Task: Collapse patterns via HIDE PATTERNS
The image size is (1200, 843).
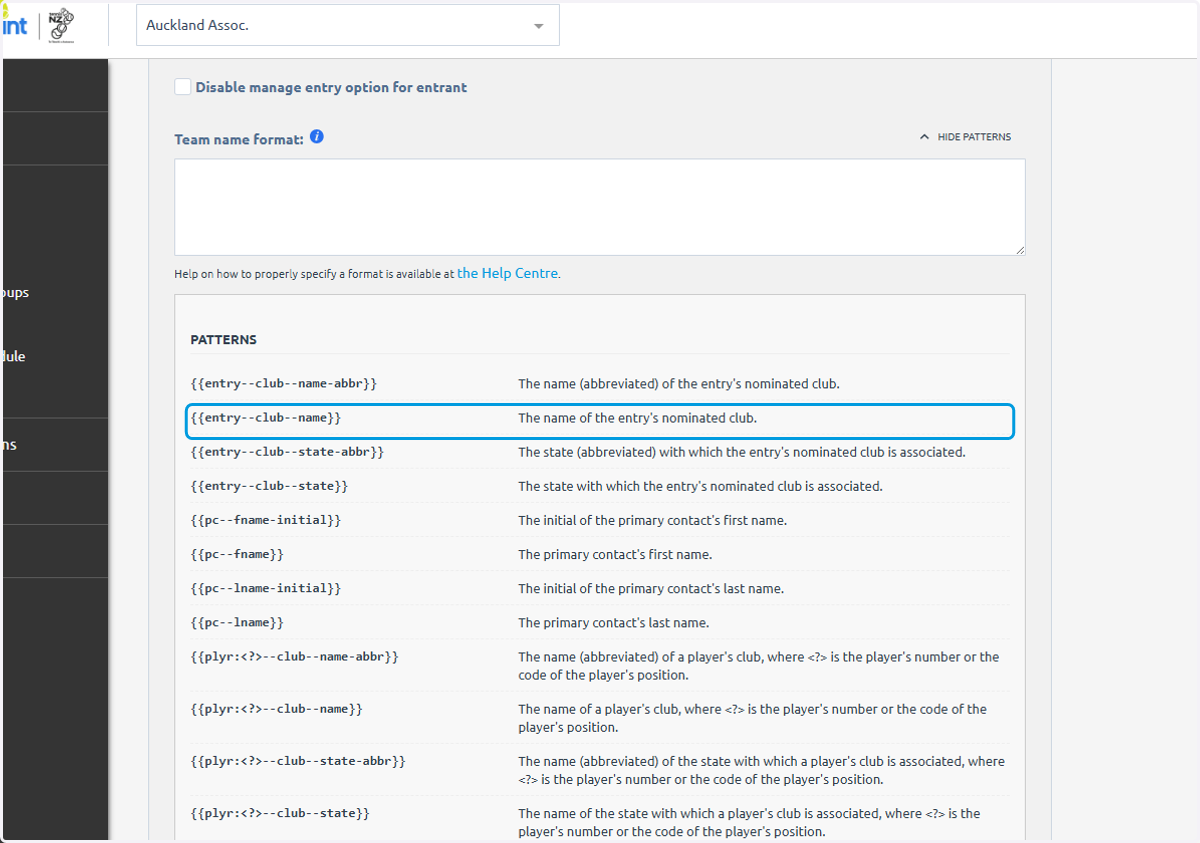Action: point(965,137)
